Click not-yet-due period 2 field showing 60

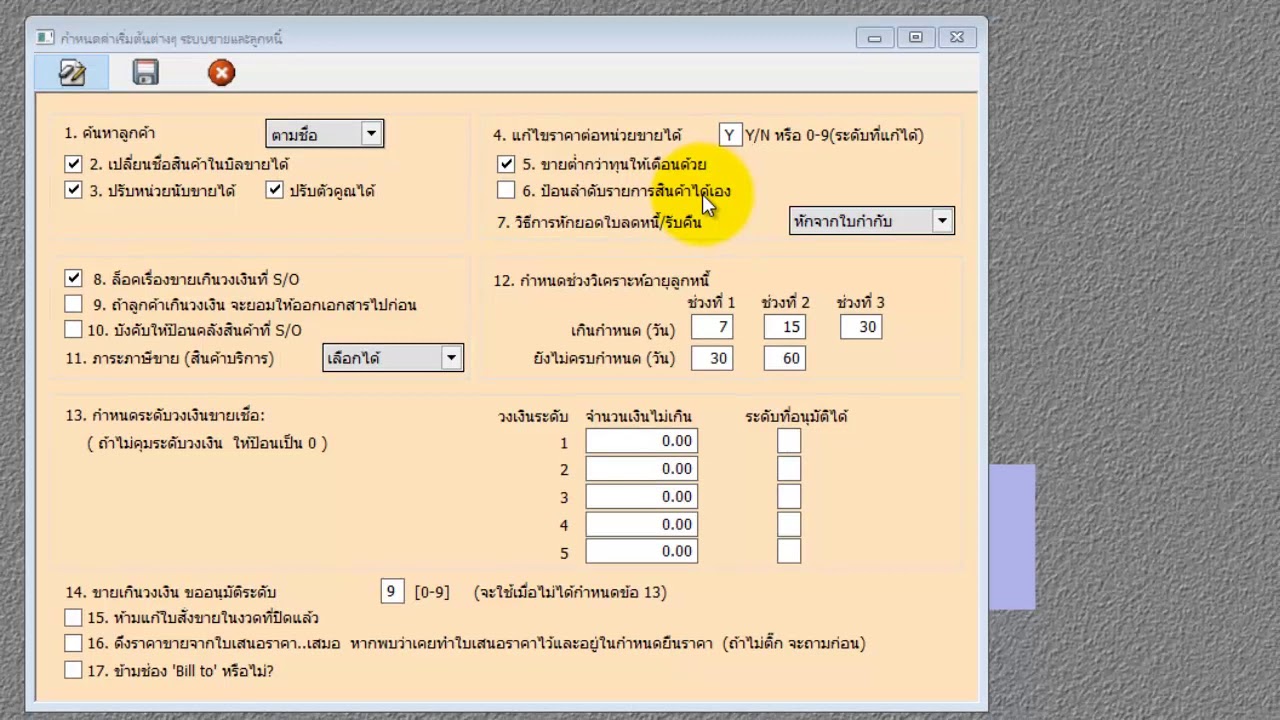pos(784,358)
